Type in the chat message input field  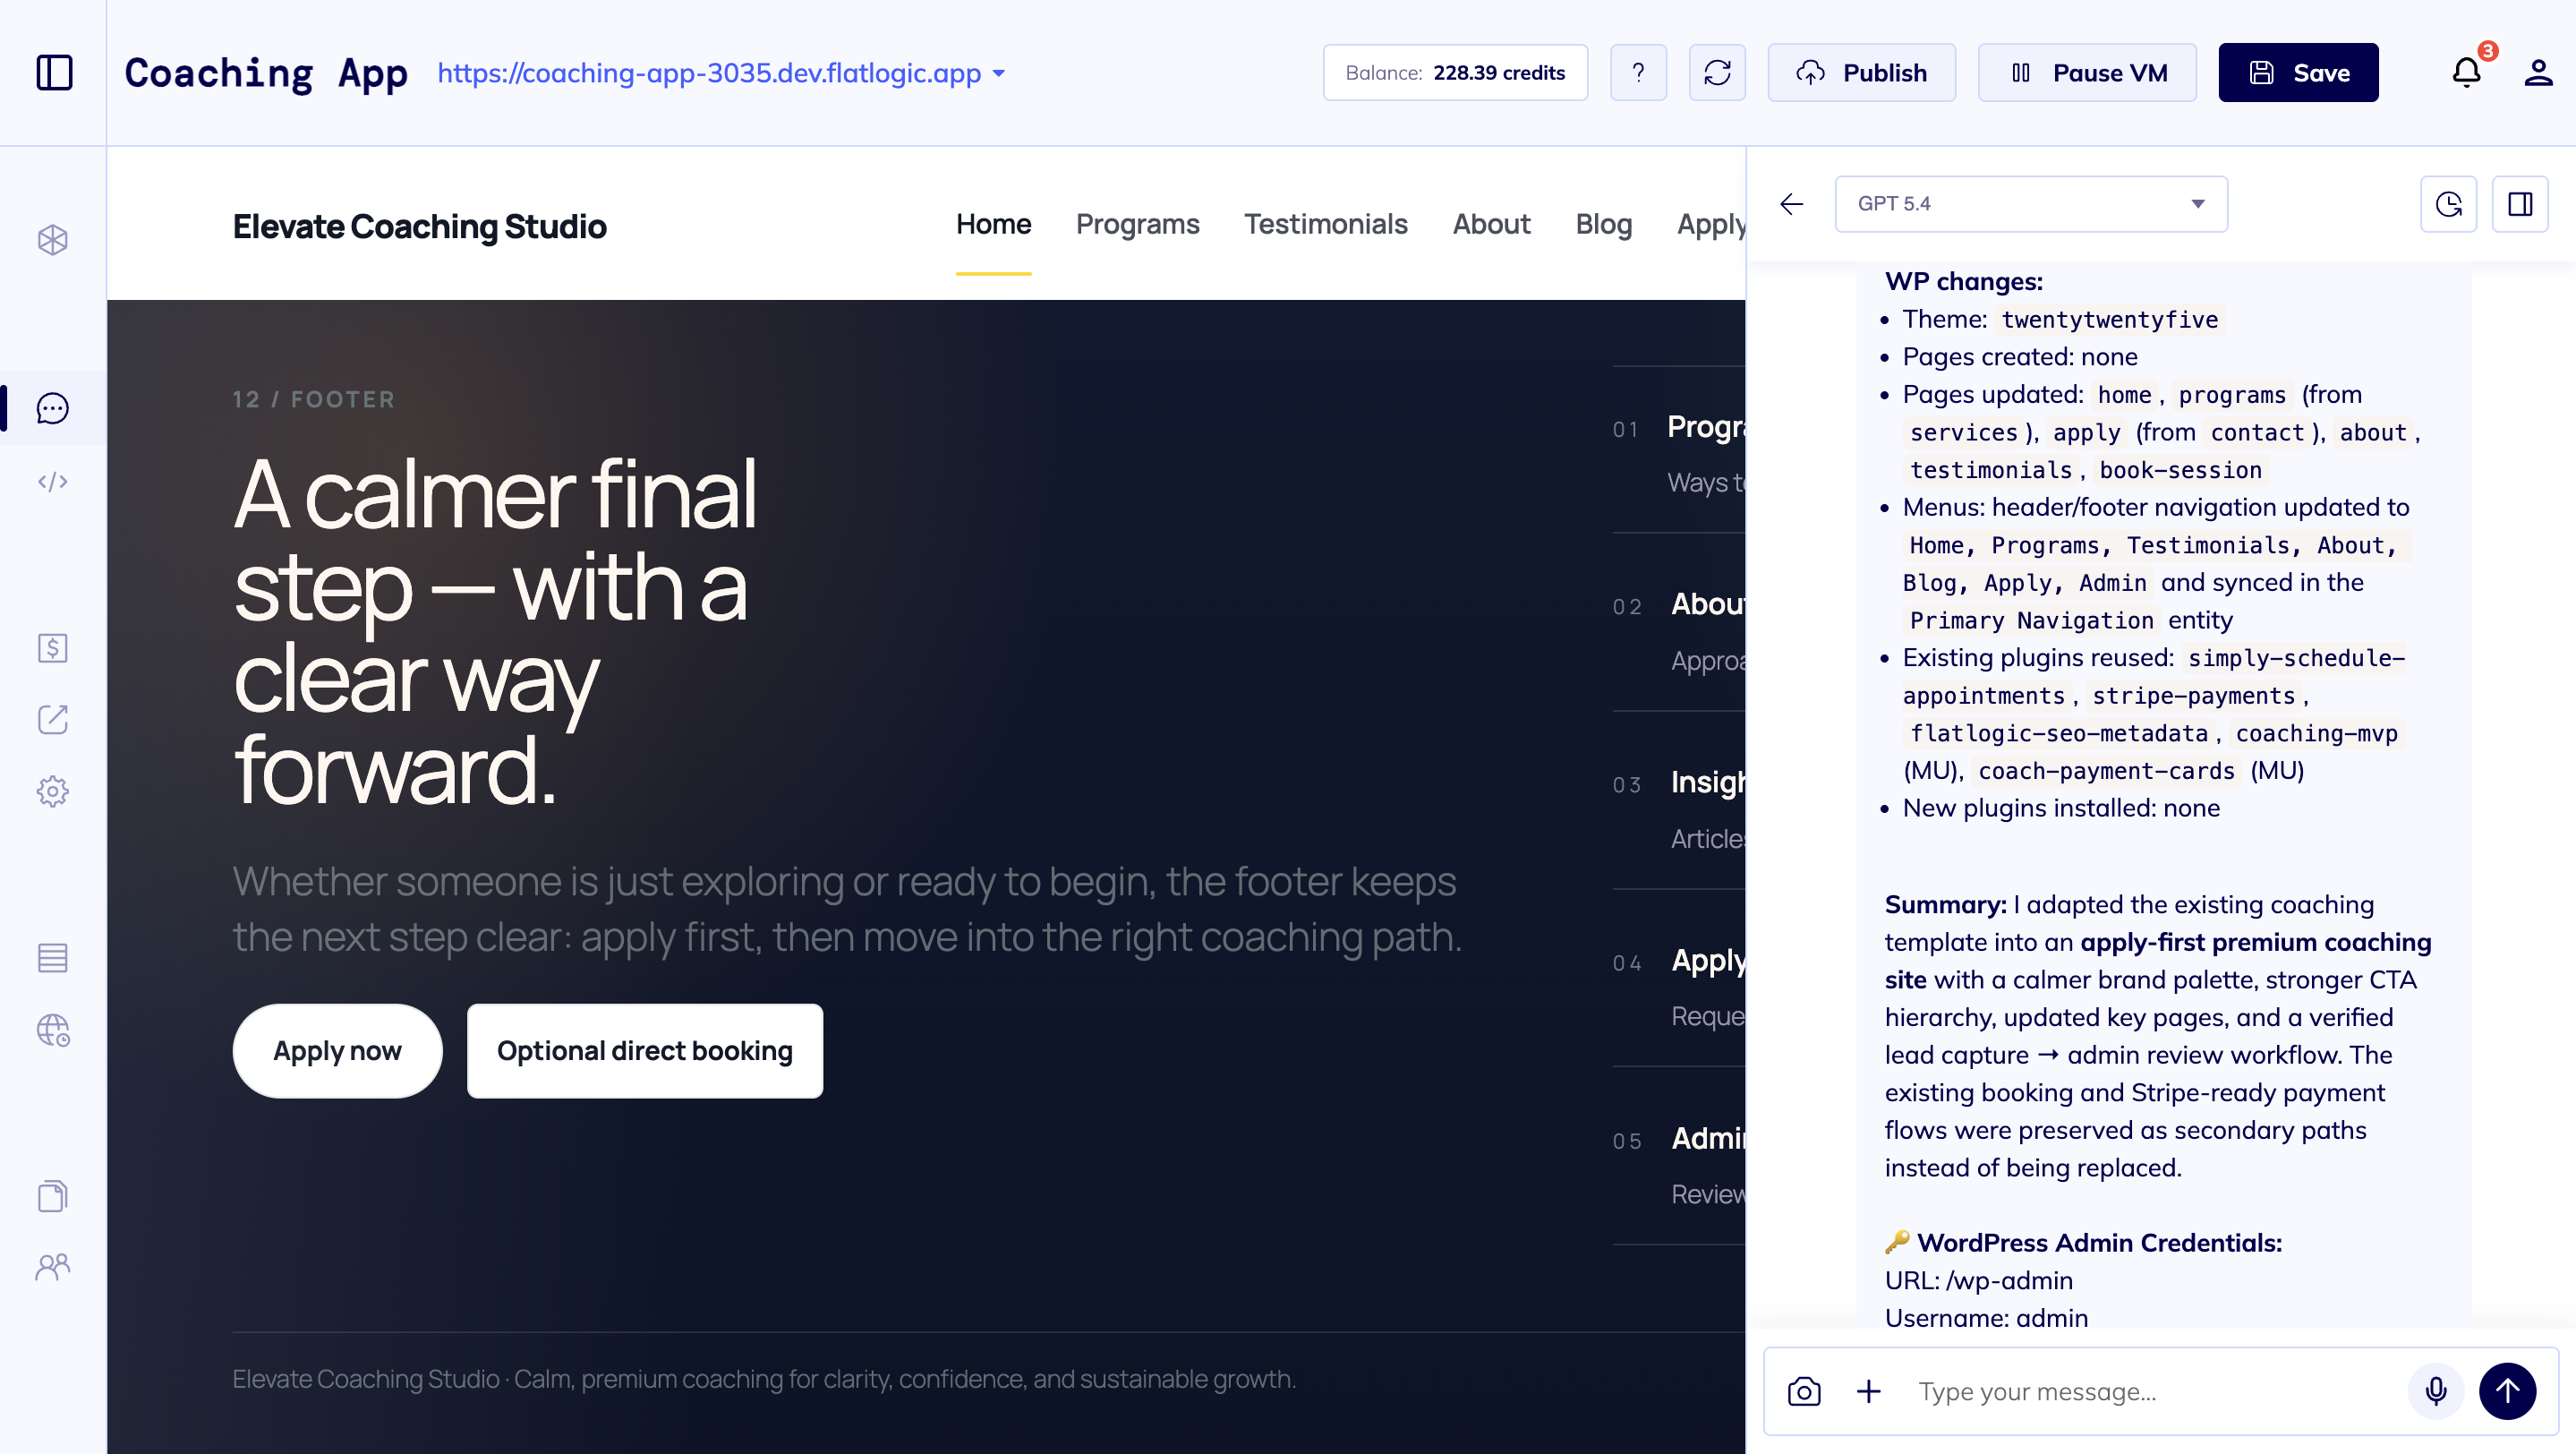2100,1391
